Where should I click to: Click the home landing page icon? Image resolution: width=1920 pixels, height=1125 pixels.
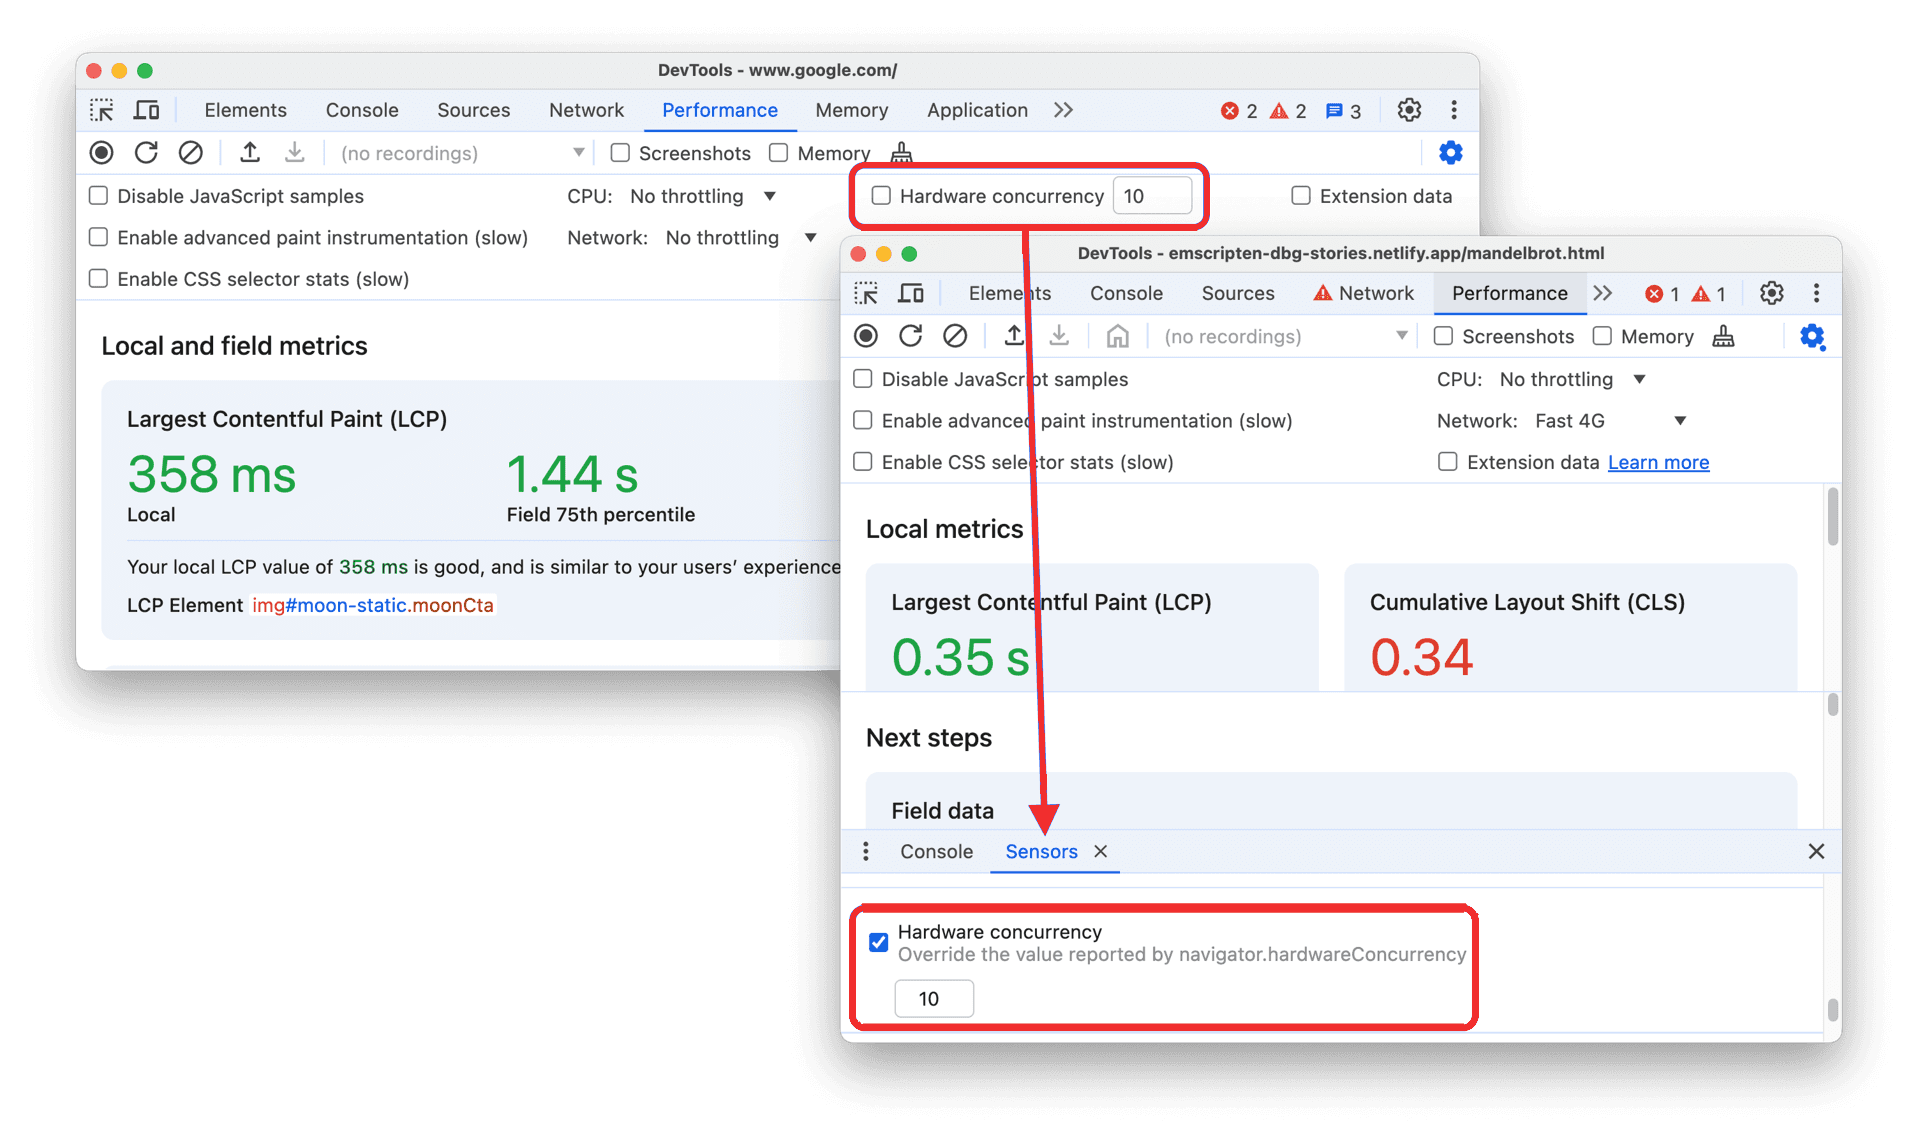[x=1117, y=336]
